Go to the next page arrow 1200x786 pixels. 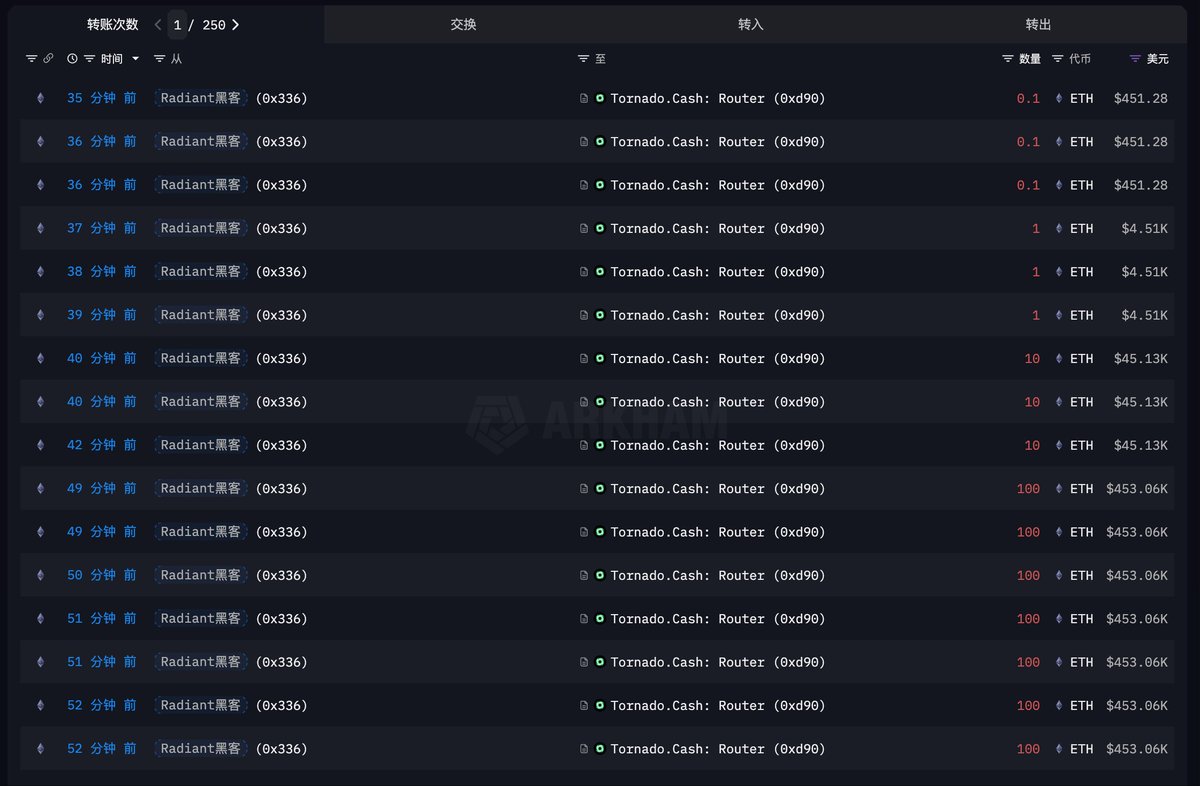pyautogui.click(x=235, y=24)
